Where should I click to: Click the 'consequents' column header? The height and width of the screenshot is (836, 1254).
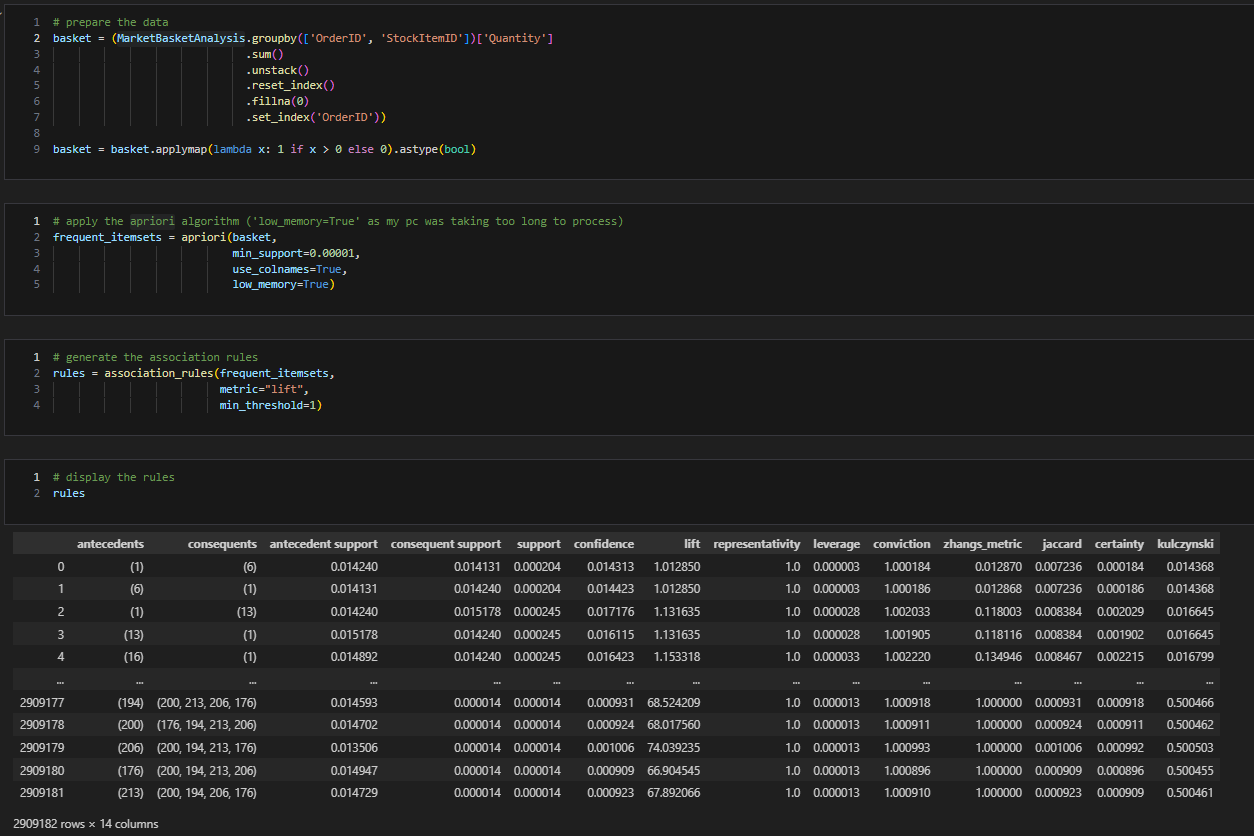coord(222,544)
